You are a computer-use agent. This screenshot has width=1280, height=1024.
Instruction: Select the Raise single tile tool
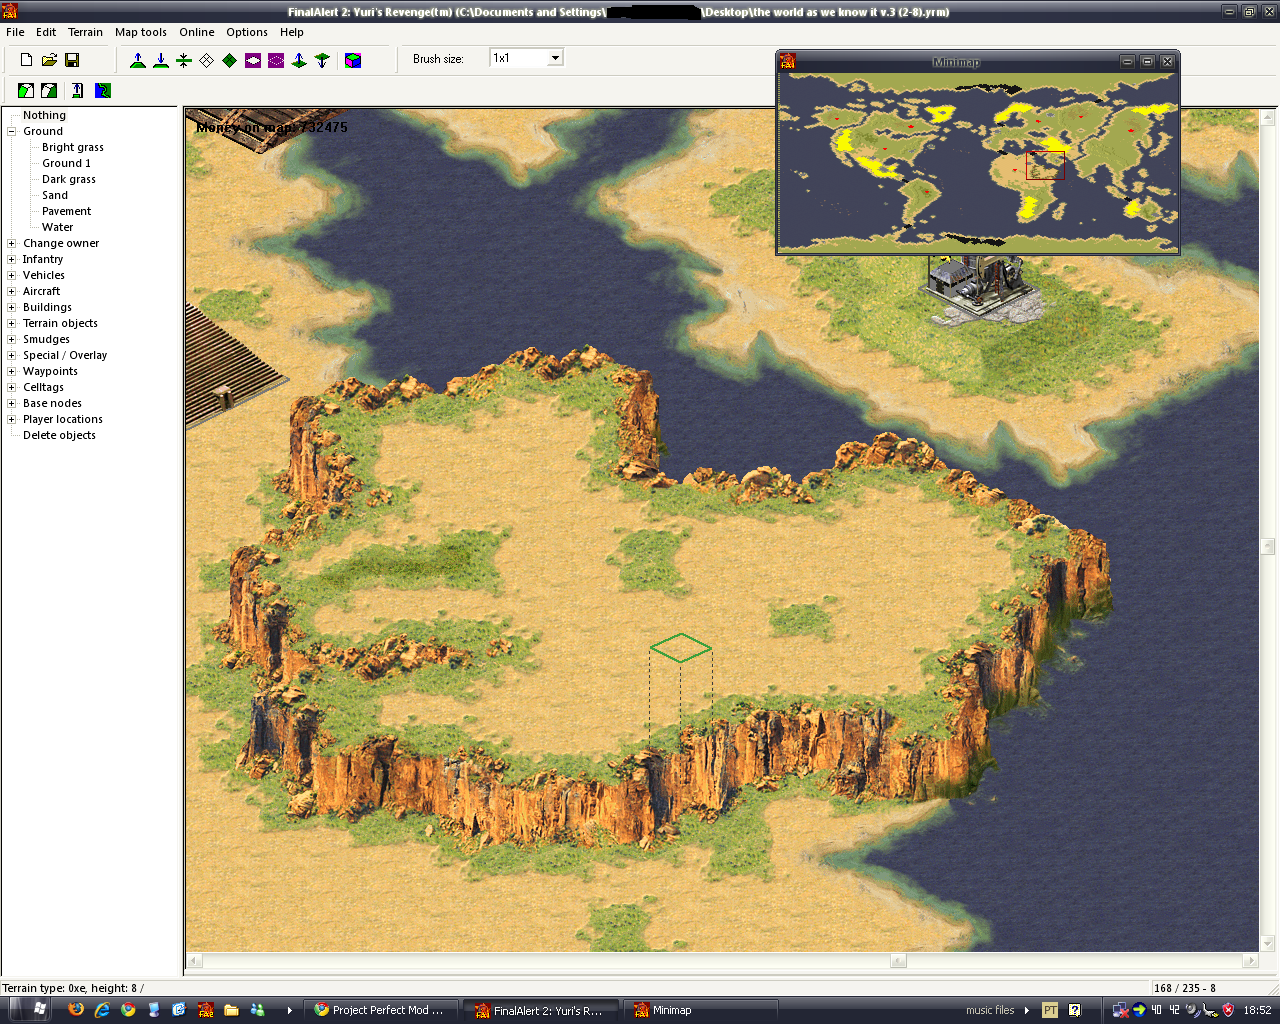tap(299, 60)
